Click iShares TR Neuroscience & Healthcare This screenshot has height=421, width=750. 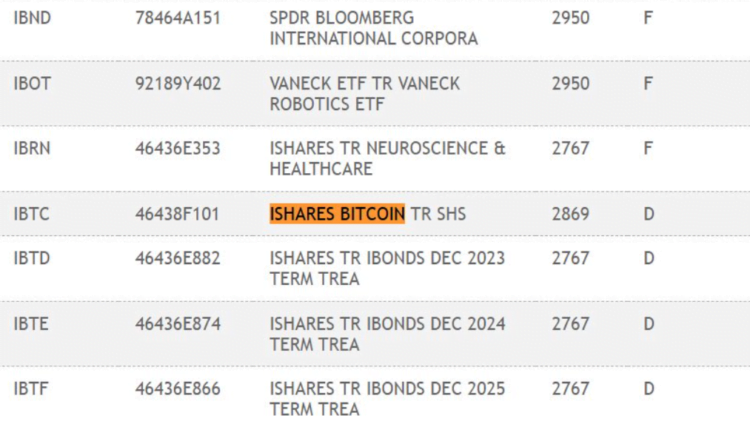pos(387,159)
